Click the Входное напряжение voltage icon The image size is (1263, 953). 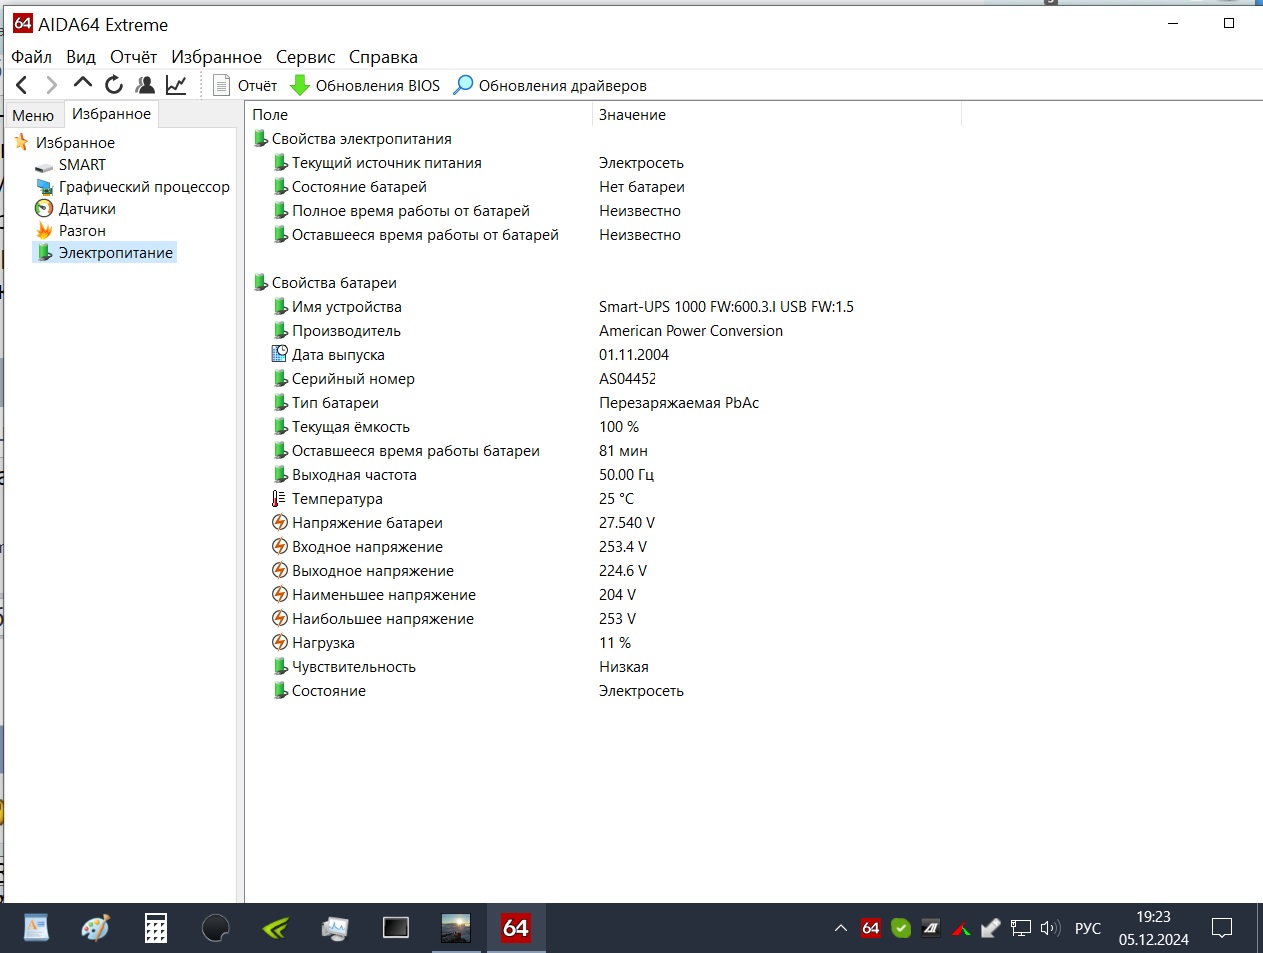tap(280, 546)
